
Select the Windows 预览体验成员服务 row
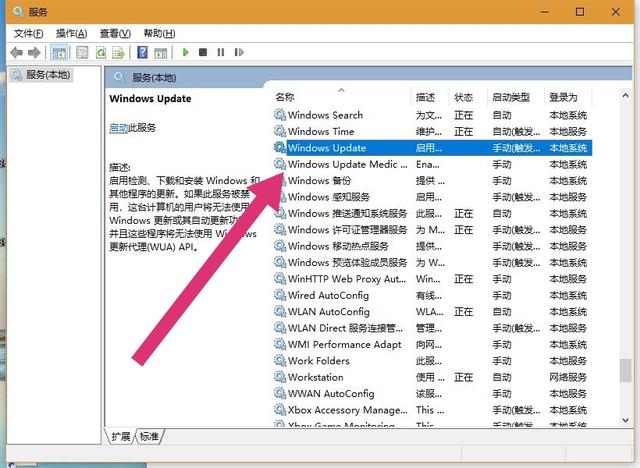tap(432, 262)
